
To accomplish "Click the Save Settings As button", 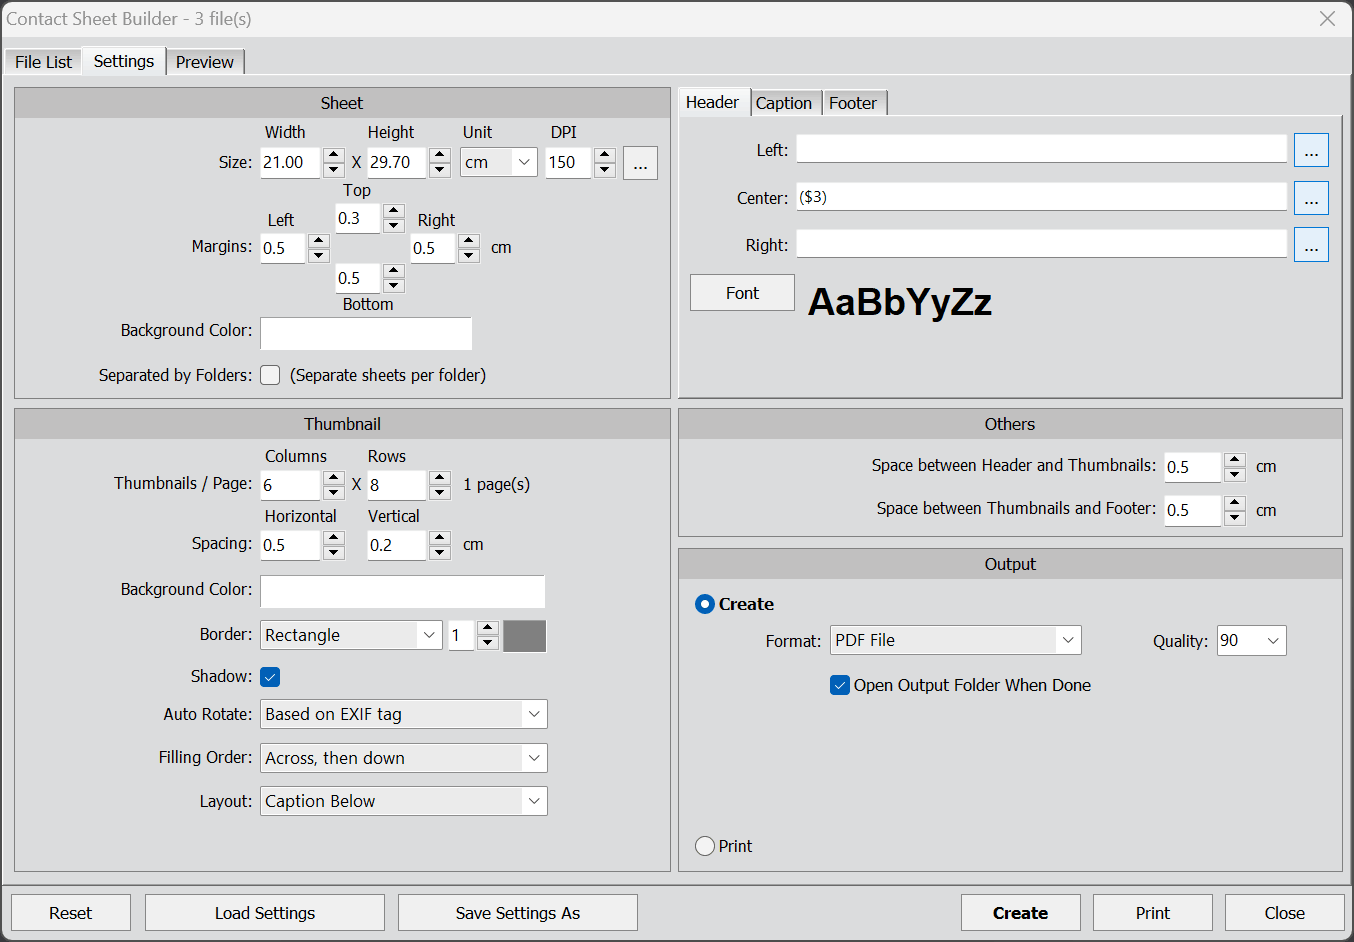I will (x=517, y=913).
